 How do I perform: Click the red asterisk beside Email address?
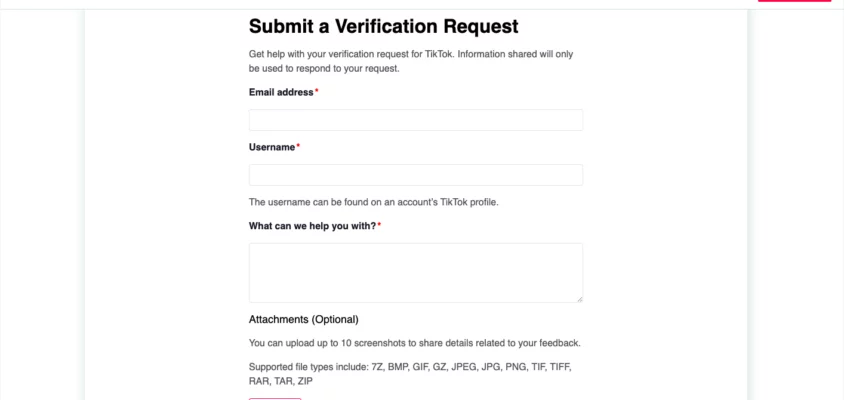tap(317, 91)
